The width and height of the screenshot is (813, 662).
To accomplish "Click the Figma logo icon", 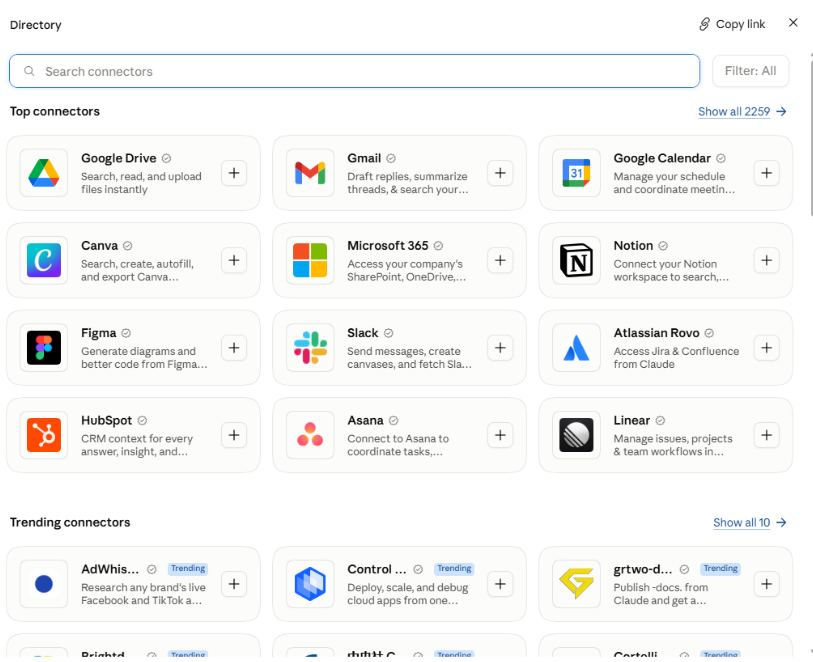I will pos(44,348).
